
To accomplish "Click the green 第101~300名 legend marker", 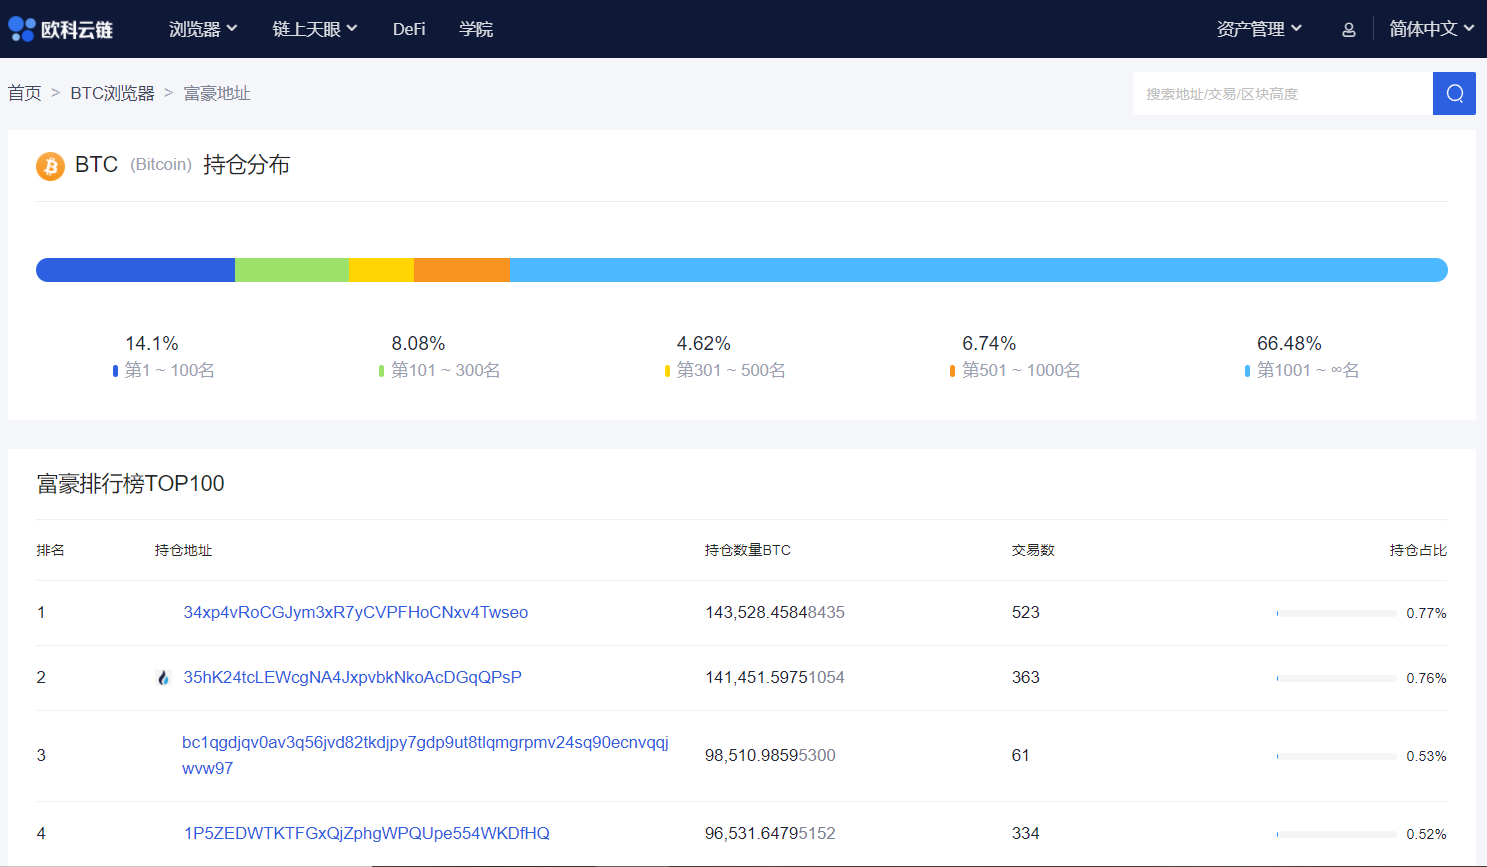I will (382, 371).
